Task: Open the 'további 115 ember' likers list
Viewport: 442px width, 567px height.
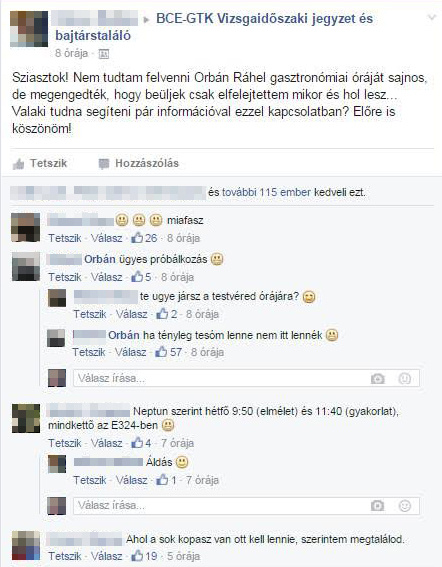Action: tap(266, 192)
